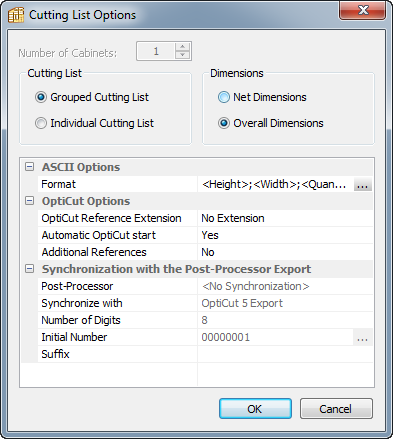393x439 pixels.
Task: Open the Format ellipsis browse button
Action: coord(363,184)
